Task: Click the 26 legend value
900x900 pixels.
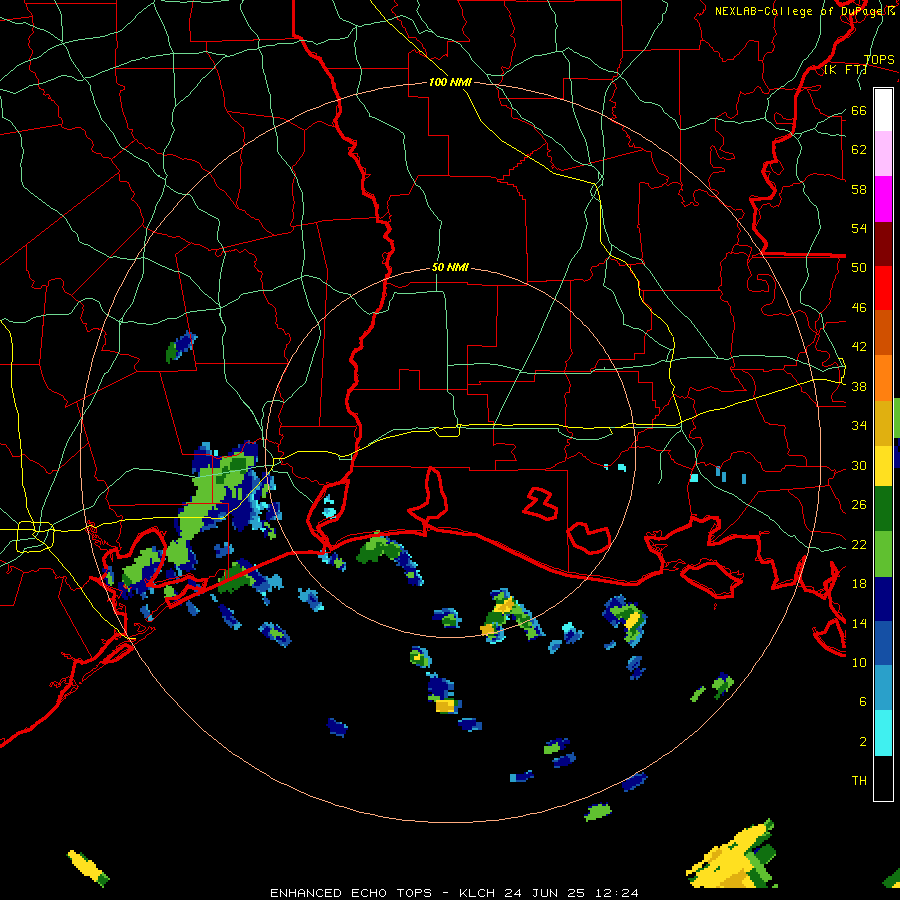Action: coord(859,505)
